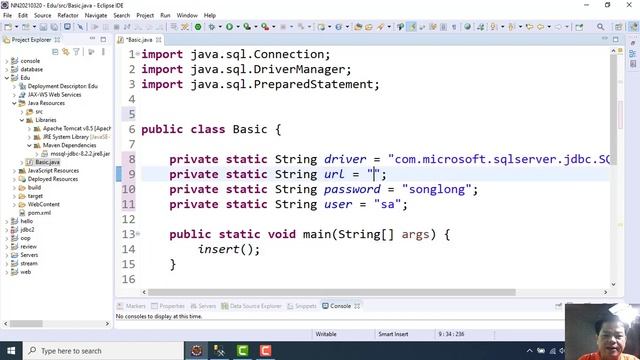Image resolution: width=640 pixels, height=360 pixels.
Task: Open the File menu
Action: (7, 15)
